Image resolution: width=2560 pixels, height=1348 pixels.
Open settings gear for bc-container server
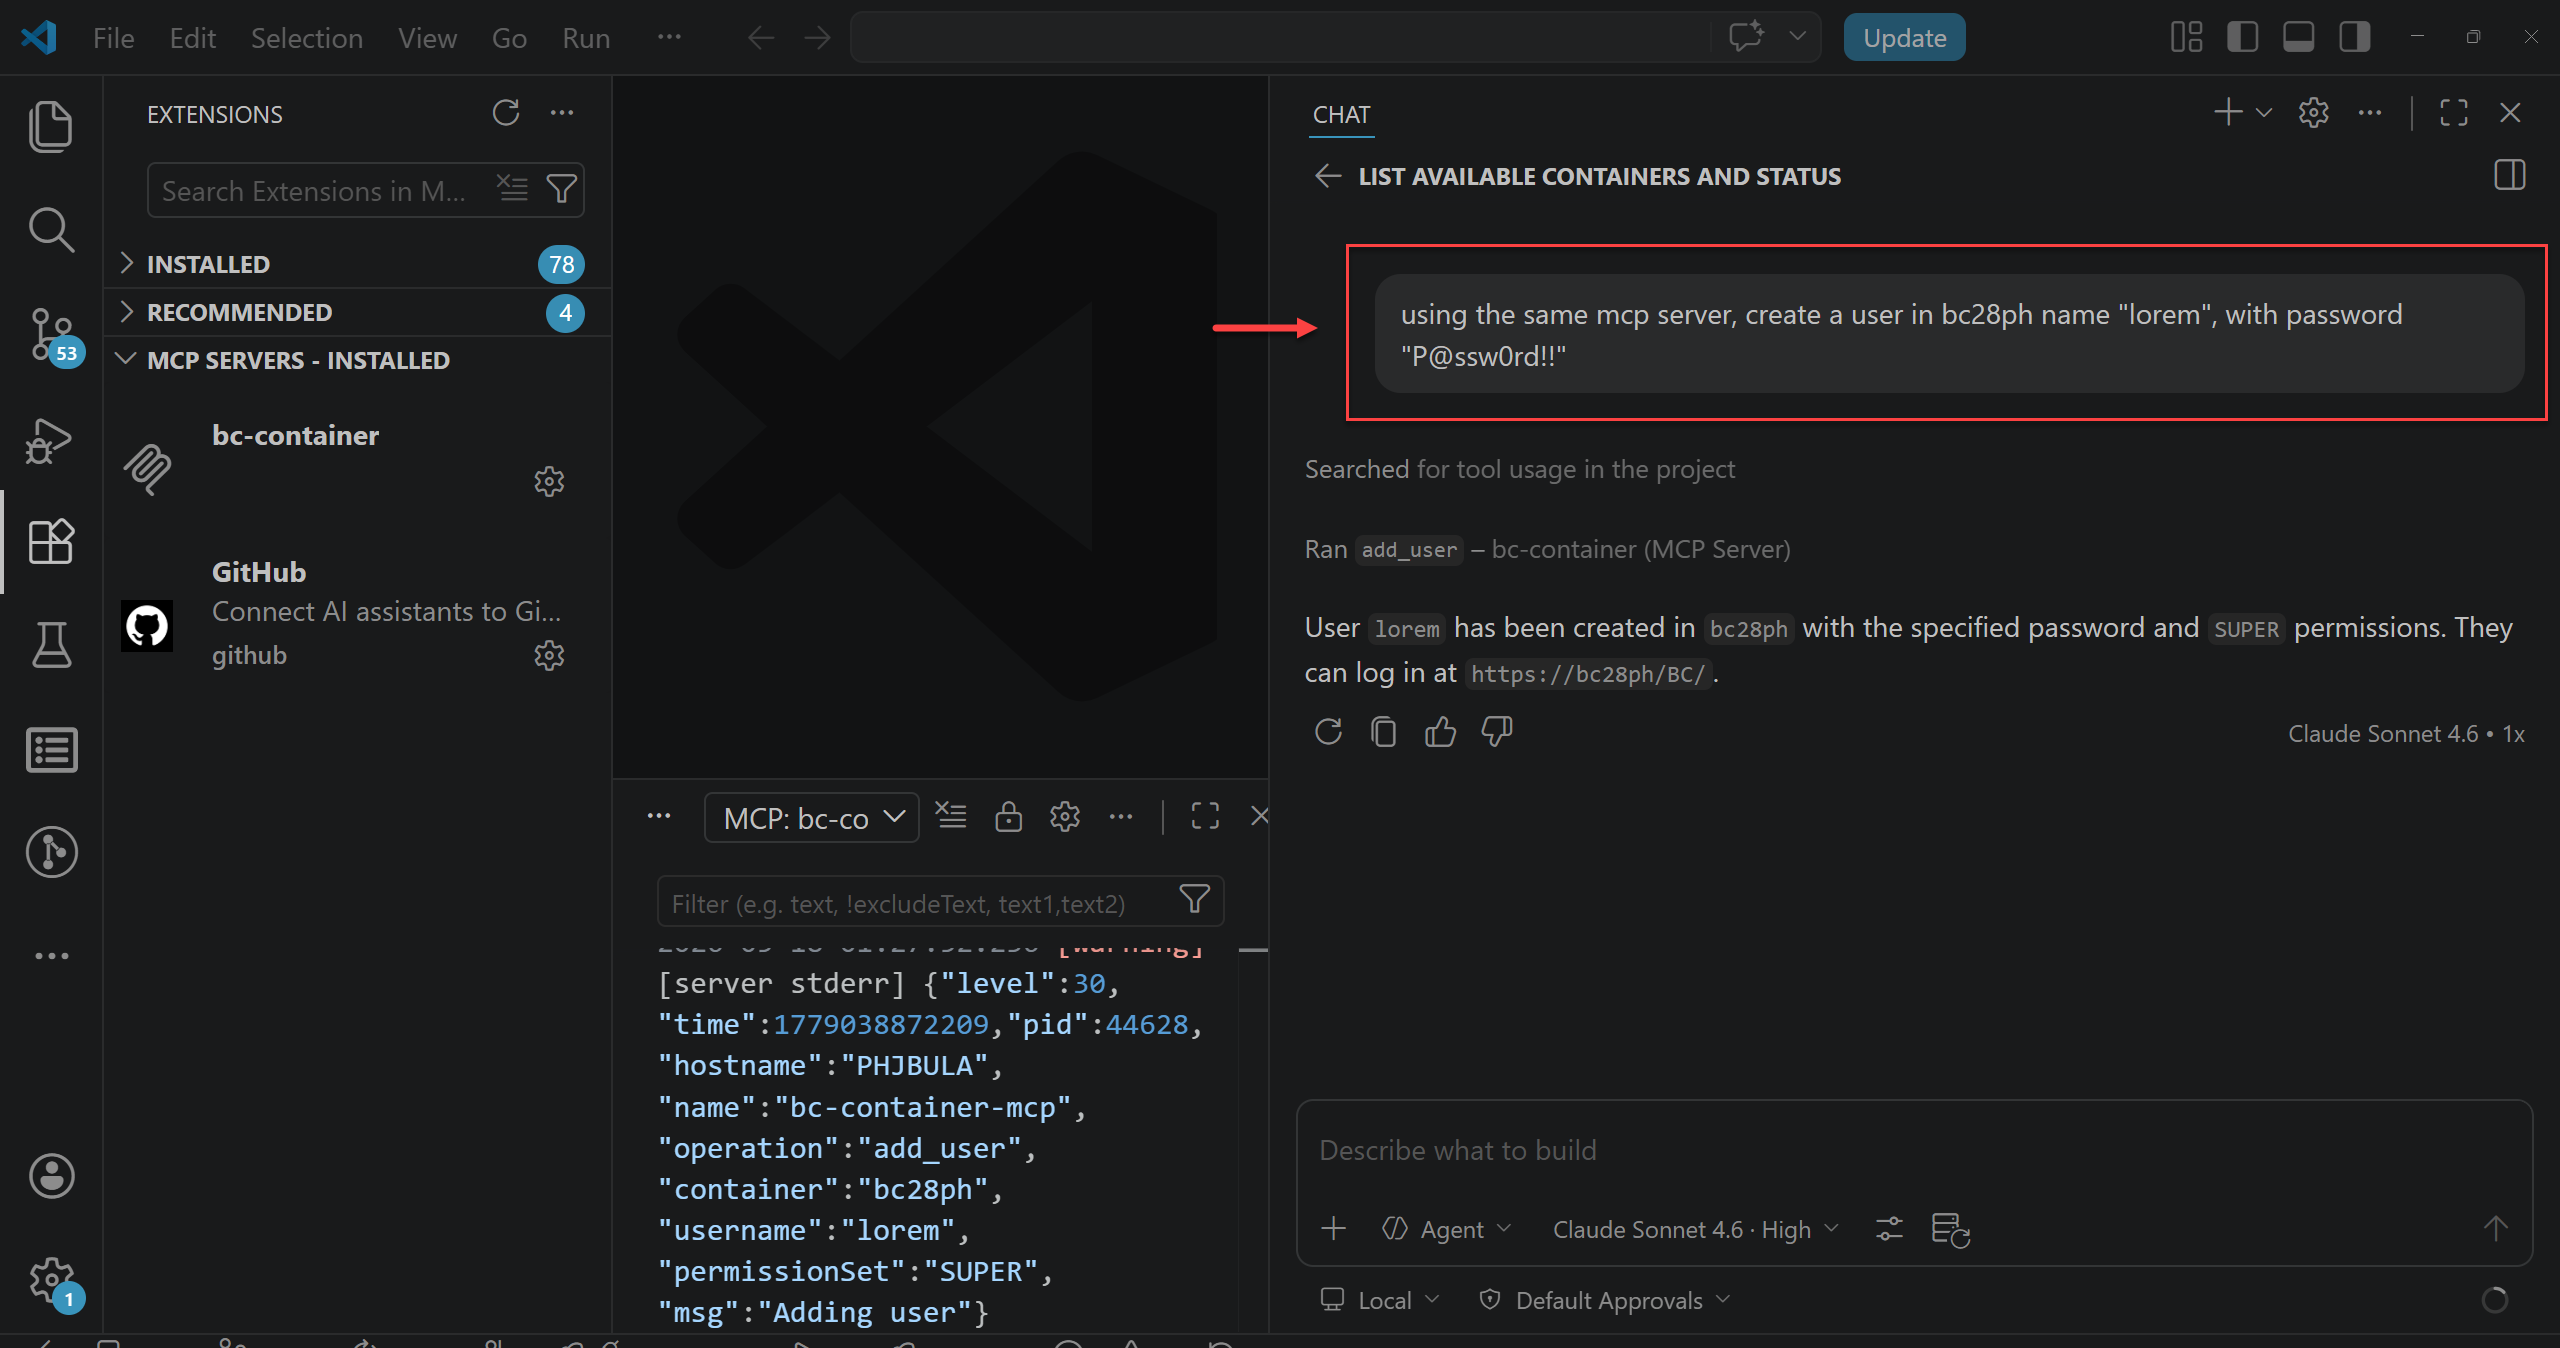pyautogui.click(x=549, y=482)
